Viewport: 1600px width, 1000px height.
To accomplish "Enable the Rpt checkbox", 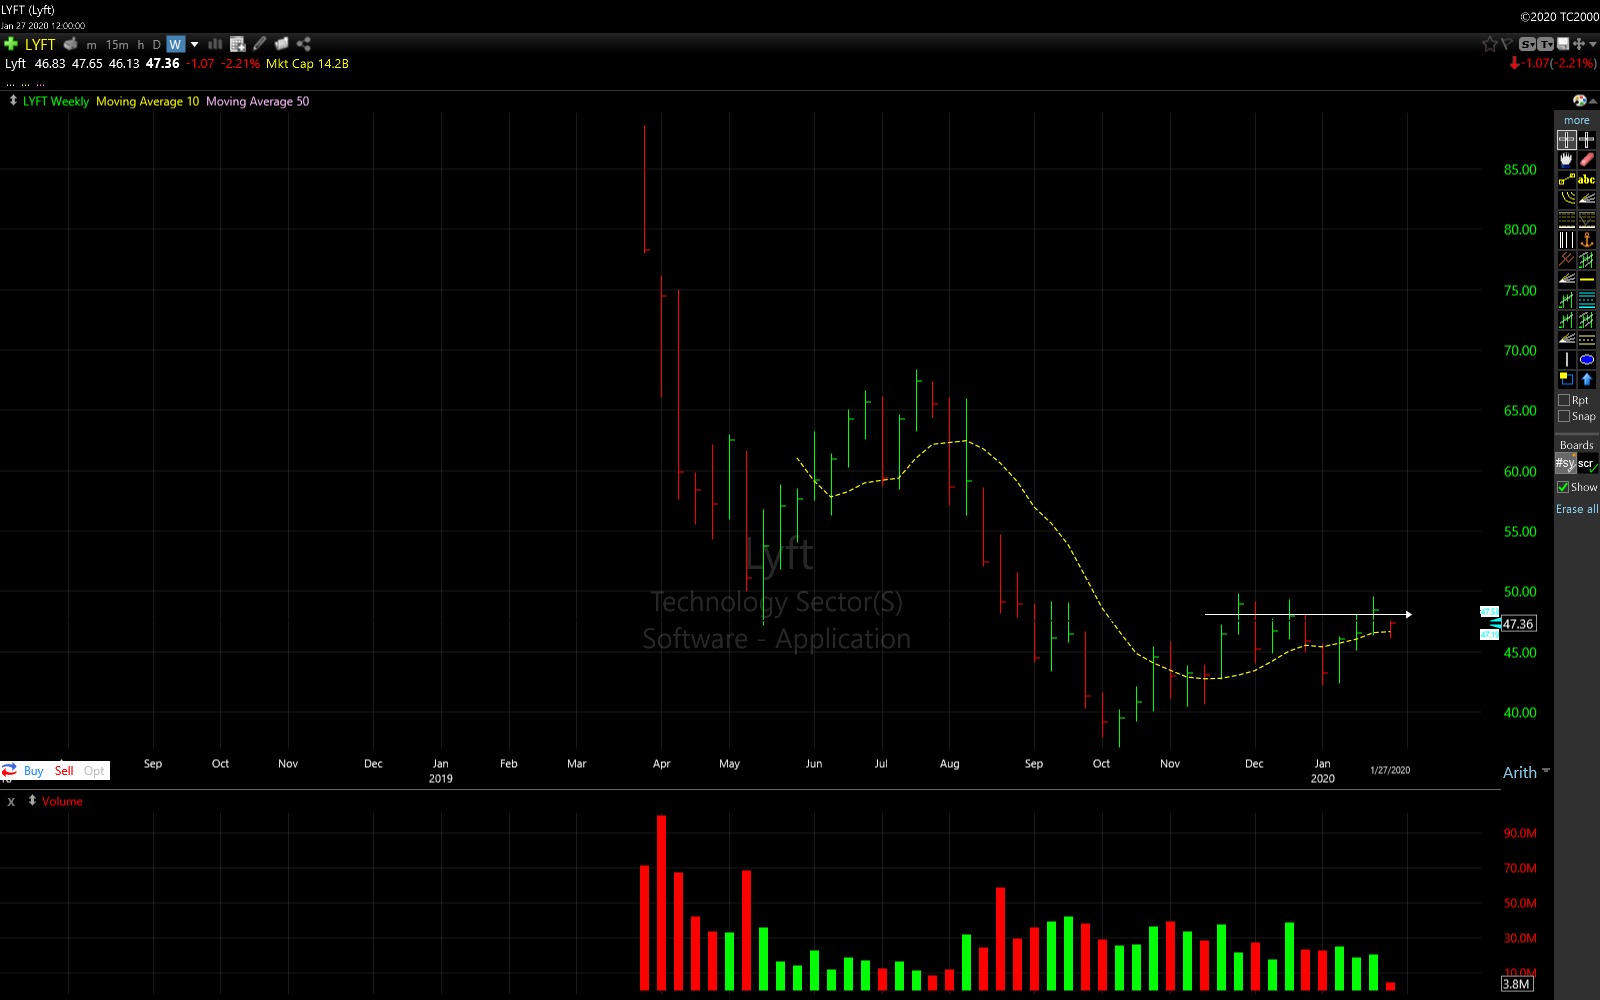I will pyautogui.click(x=1564, y=400).
